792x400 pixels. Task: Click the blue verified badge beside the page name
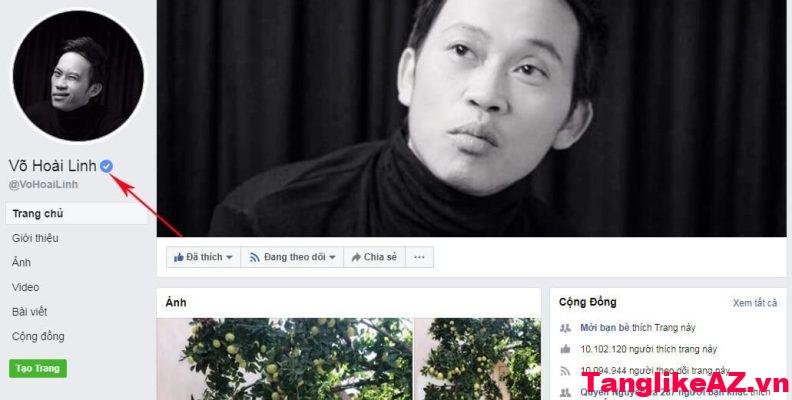[106, 166]
